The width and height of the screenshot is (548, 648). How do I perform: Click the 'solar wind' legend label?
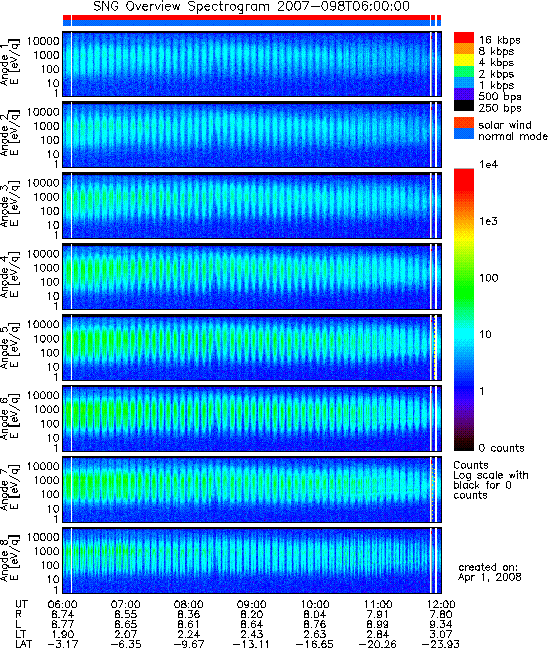tap(505, 125)
